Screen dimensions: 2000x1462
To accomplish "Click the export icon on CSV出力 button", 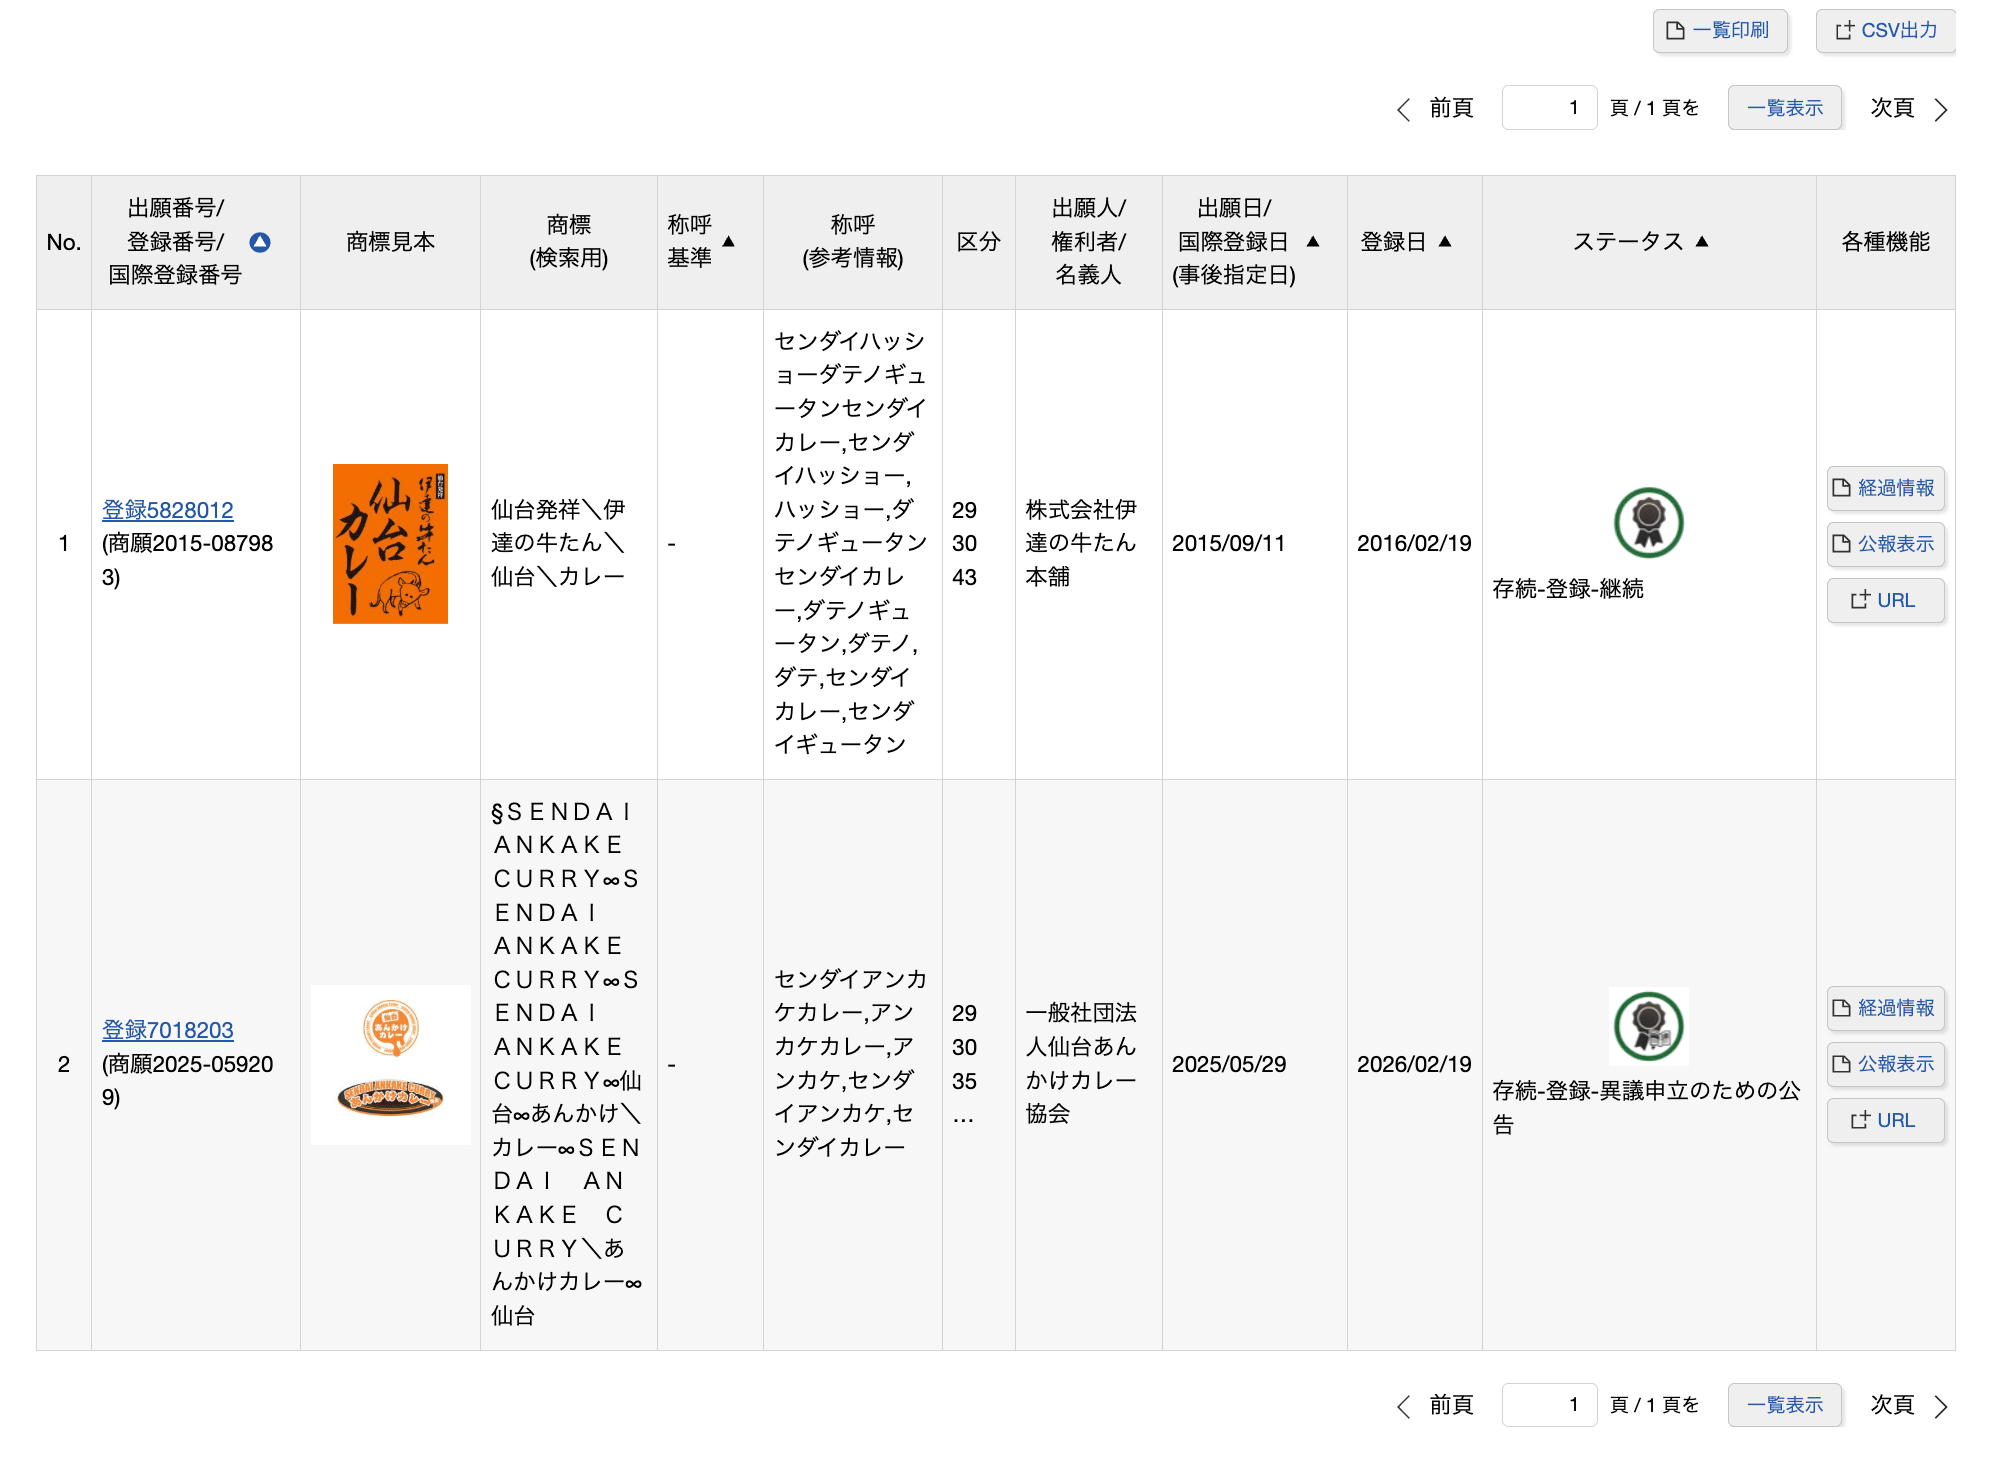I will 1845,30.
